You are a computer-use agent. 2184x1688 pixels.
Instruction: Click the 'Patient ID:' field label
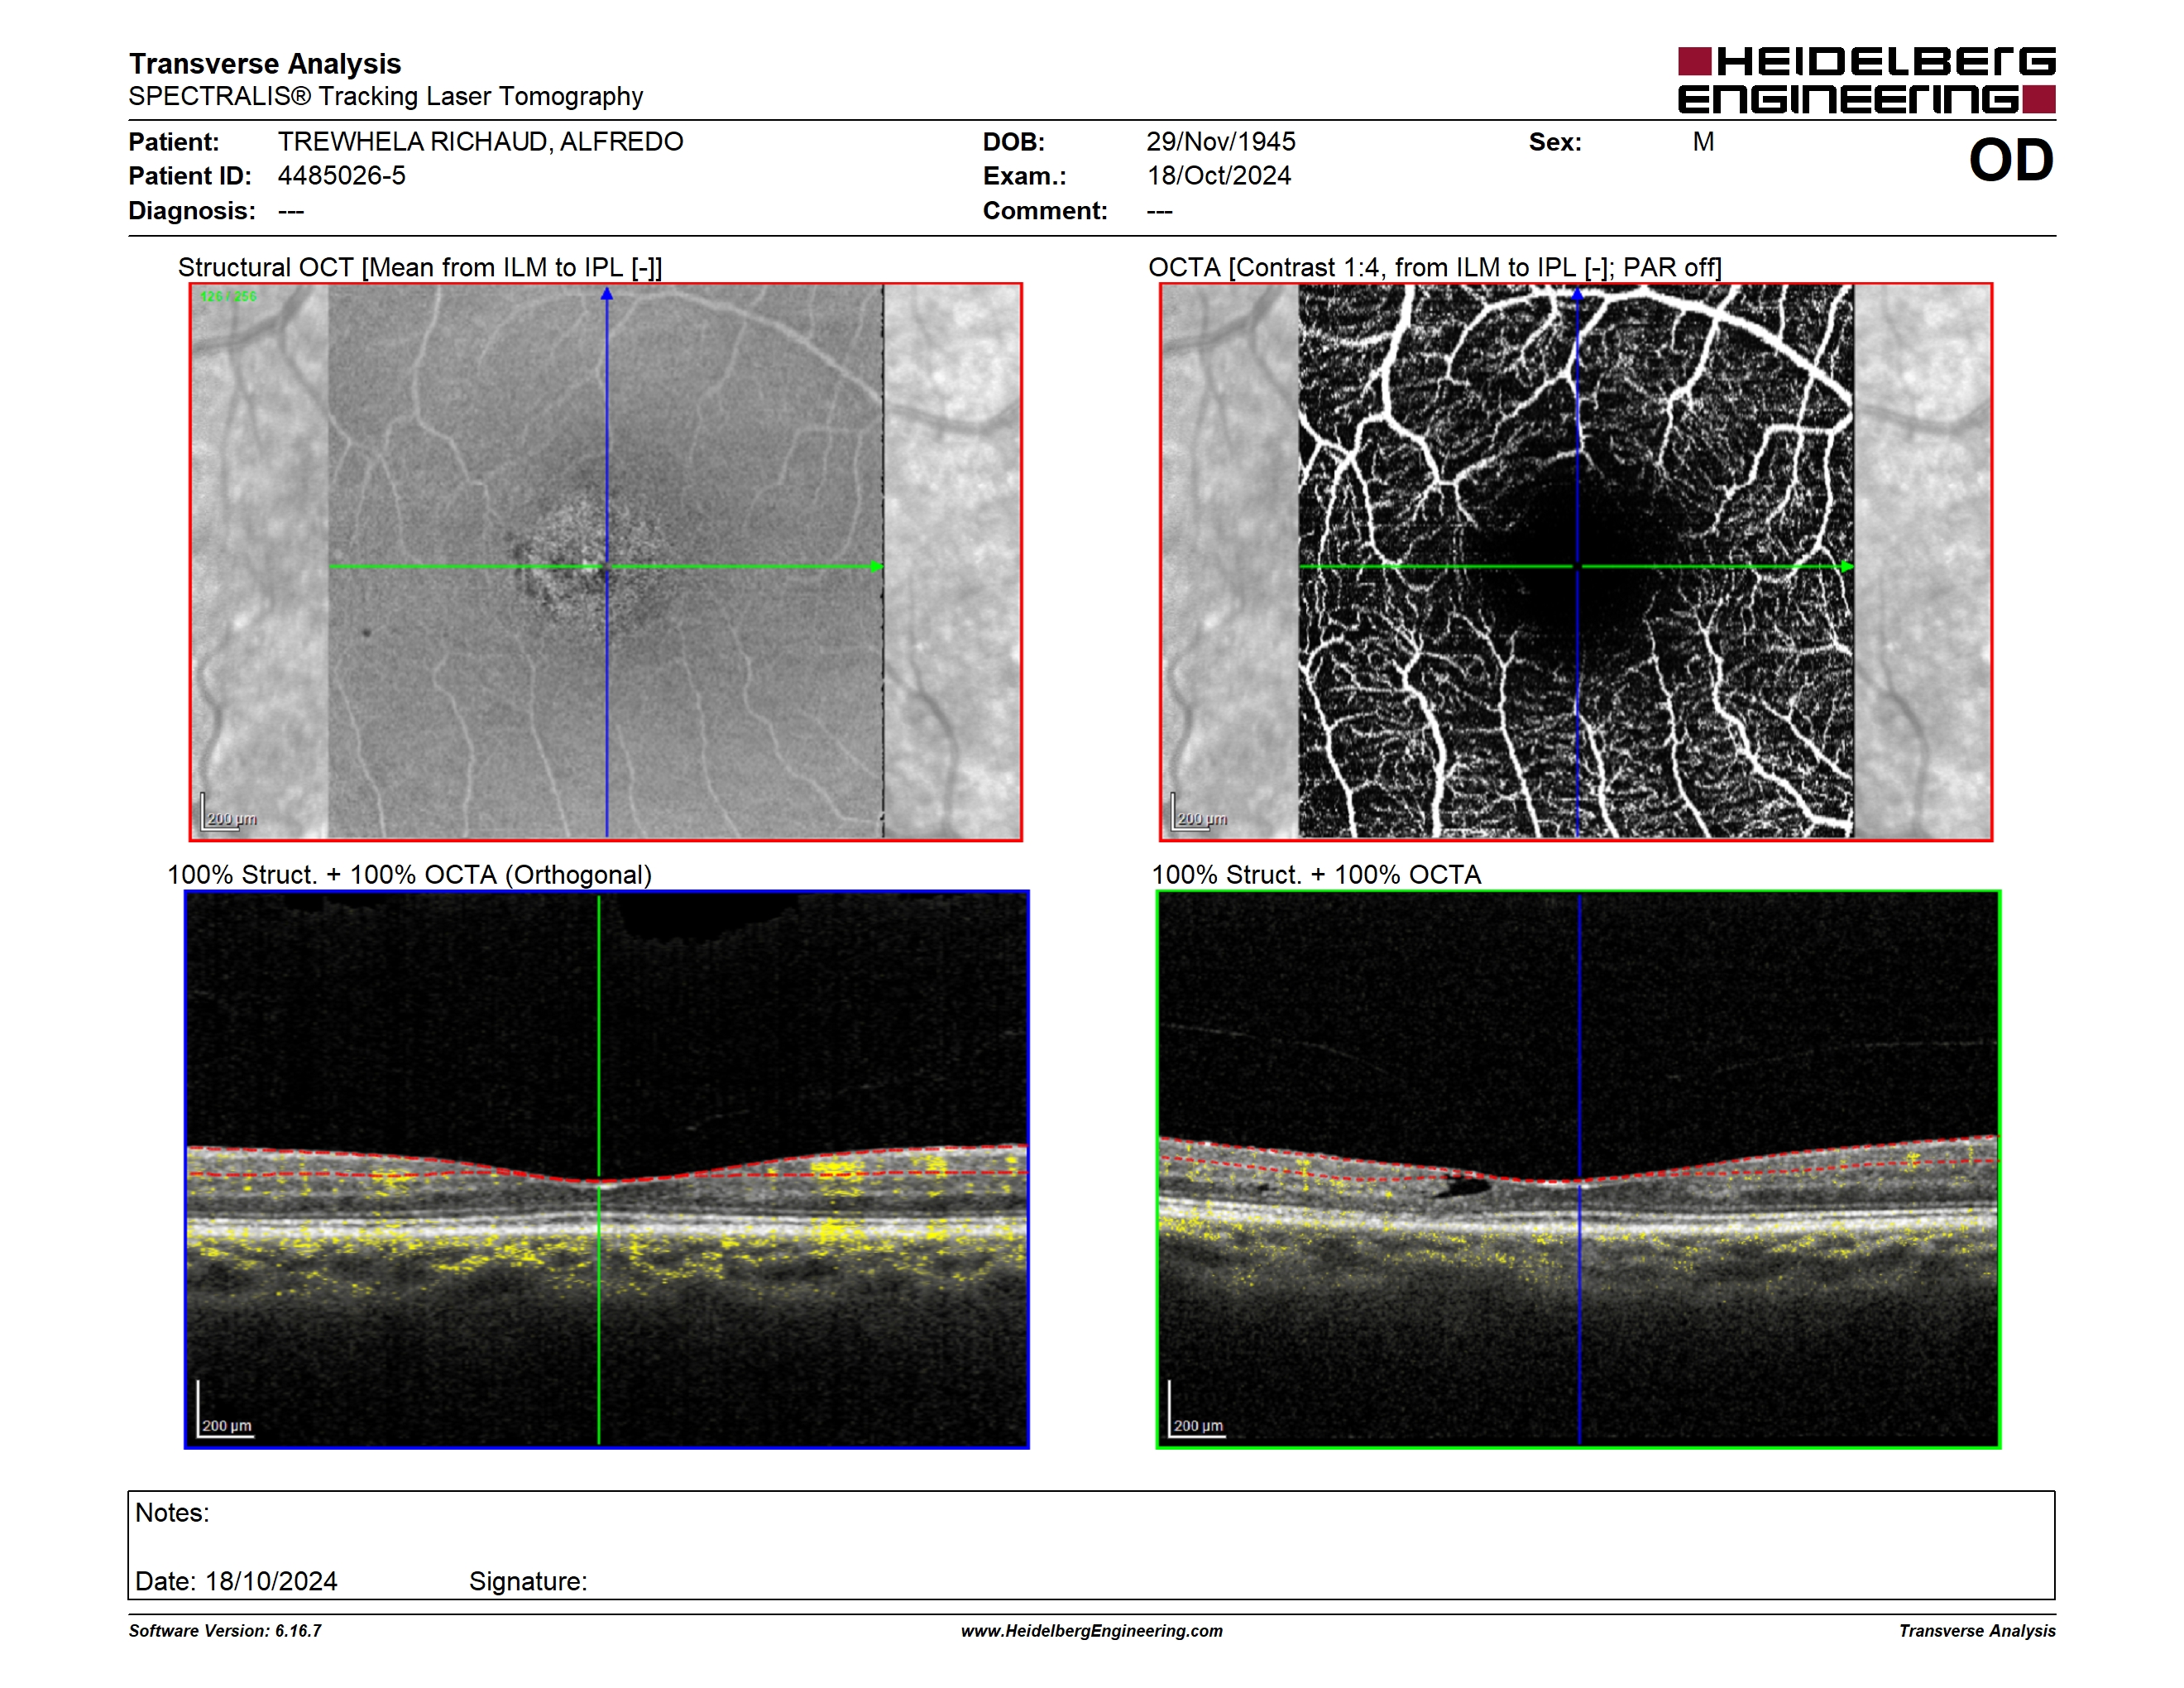point(190,176)
